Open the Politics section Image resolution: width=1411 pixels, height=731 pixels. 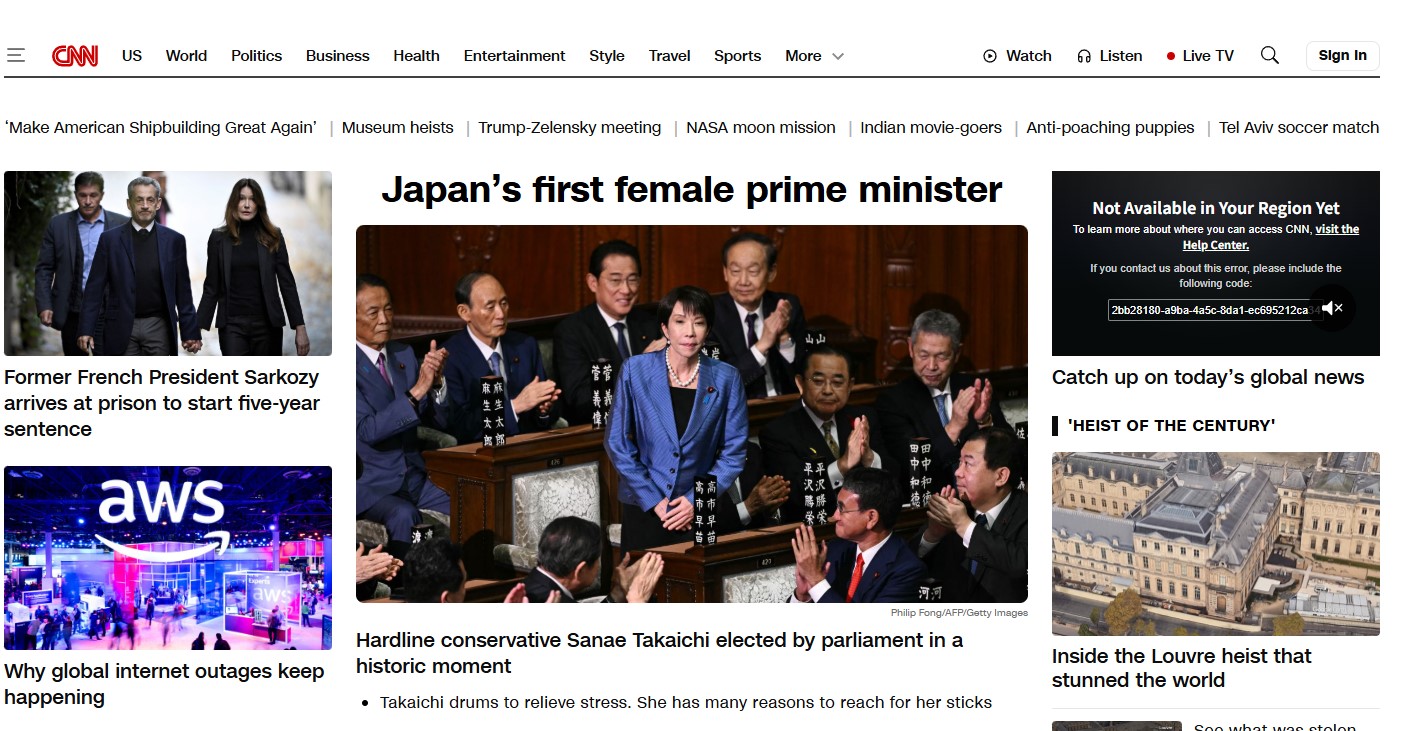(x=256, y=56)
